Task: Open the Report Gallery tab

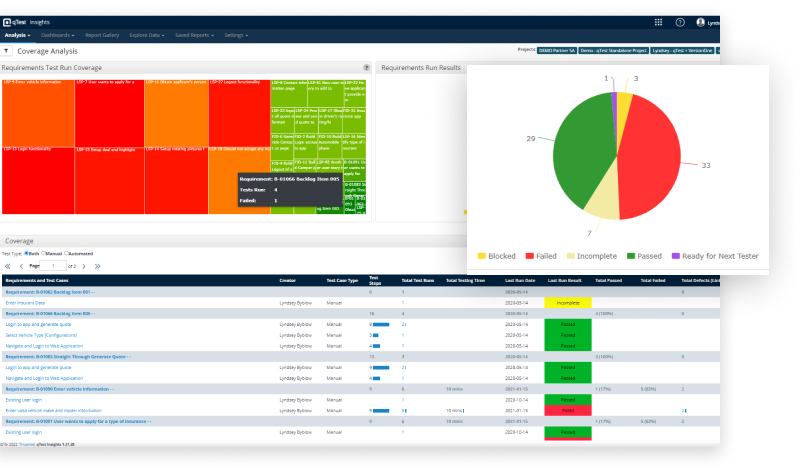Action: [101, 35]
